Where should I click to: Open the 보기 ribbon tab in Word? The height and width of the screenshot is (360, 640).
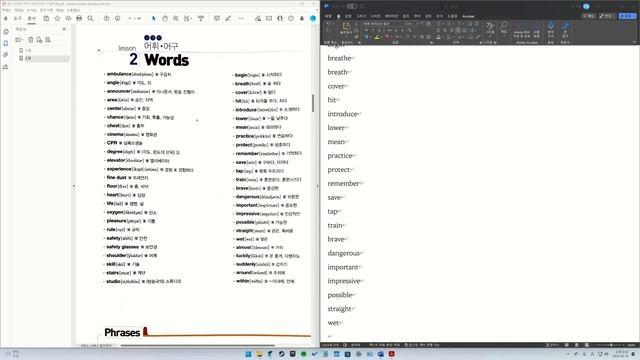click(439, 16)
